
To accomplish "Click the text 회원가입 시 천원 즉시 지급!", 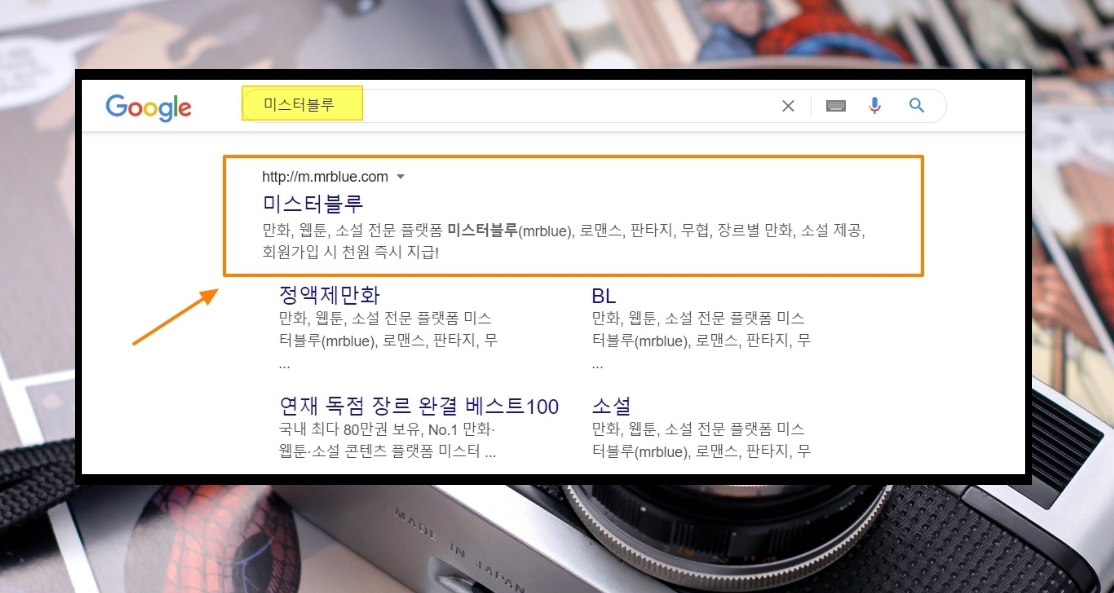I will 350,252.
